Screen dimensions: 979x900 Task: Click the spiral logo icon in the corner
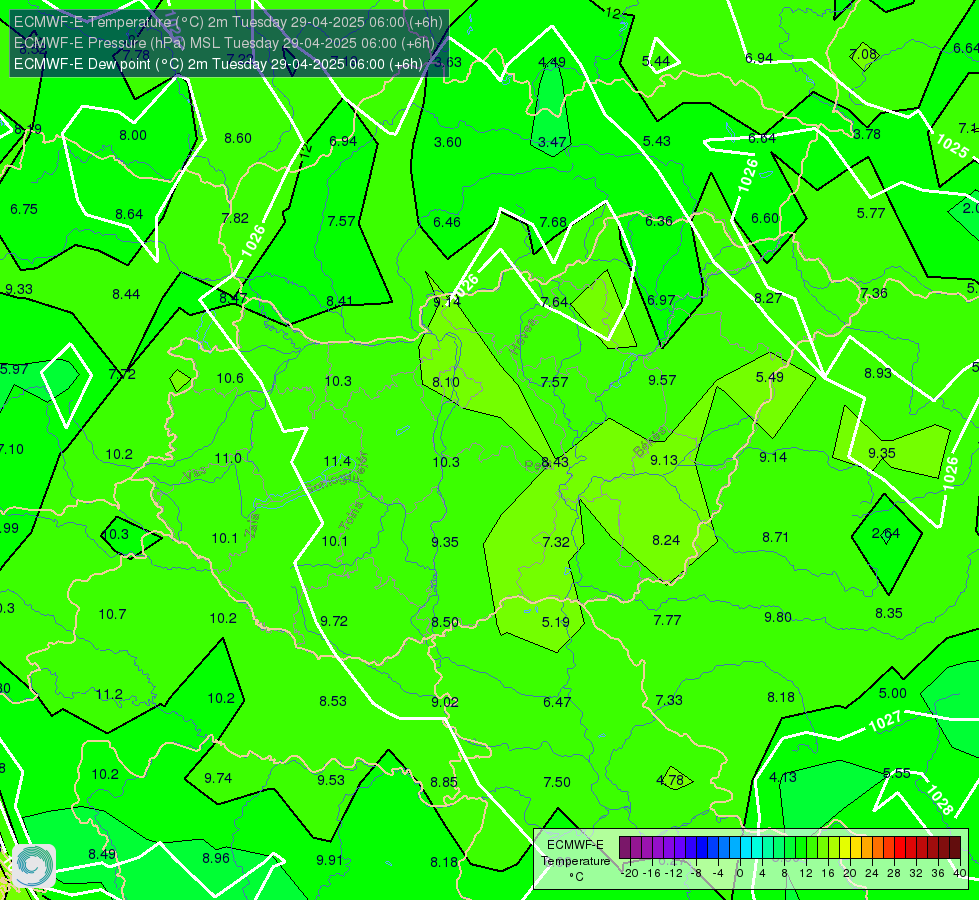click(x=33, y=866)
